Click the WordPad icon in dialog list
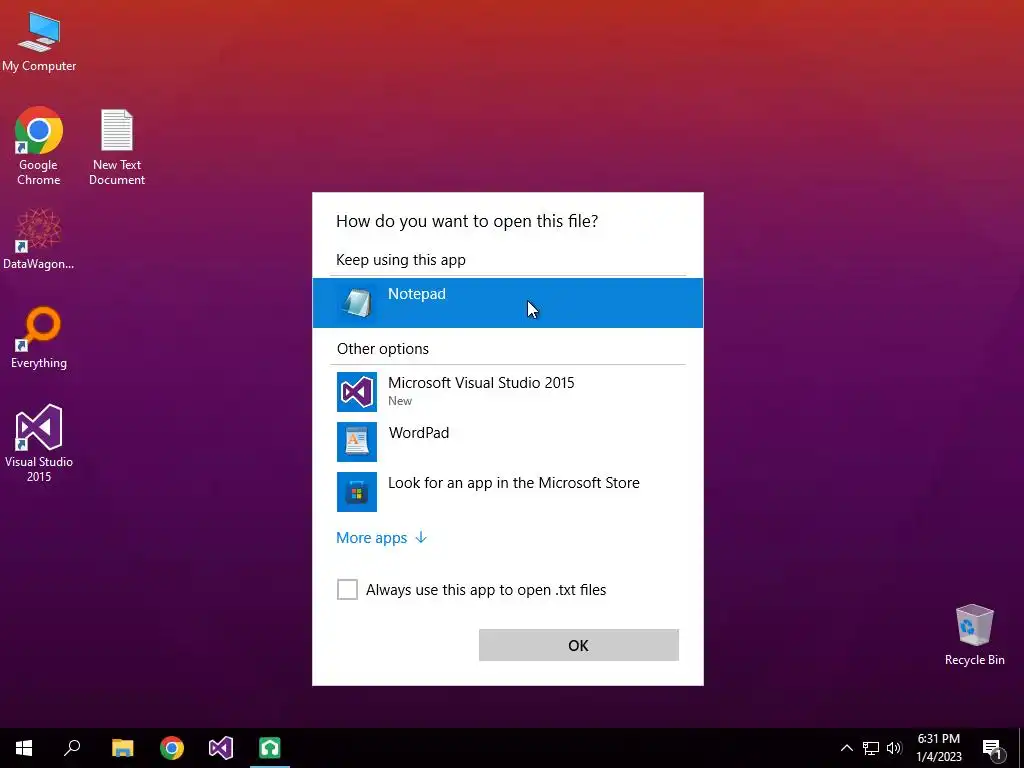 pos(357,441)
